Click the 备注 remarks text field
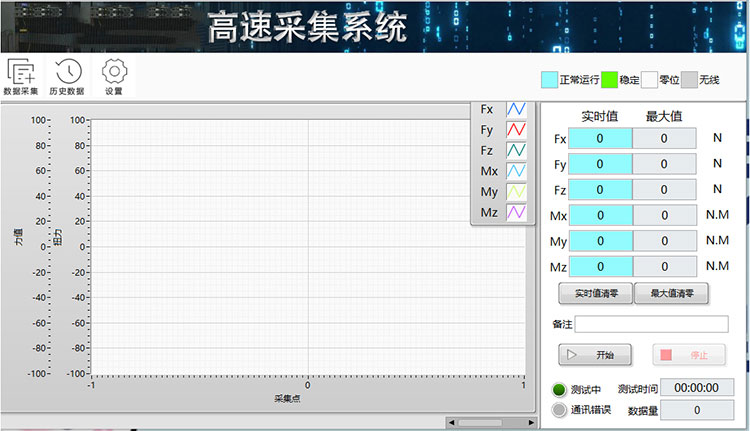This screenshot has width=750, height=431. (x=651, y=324)
